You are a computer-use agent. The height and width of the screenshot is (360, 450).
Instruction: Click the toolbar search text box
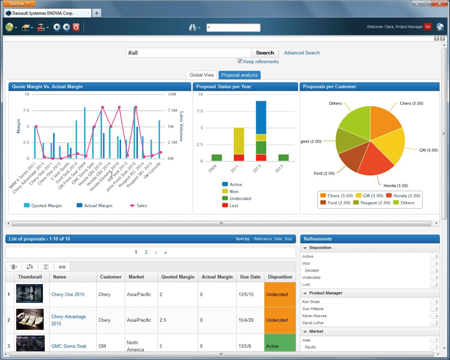(233, 28)
